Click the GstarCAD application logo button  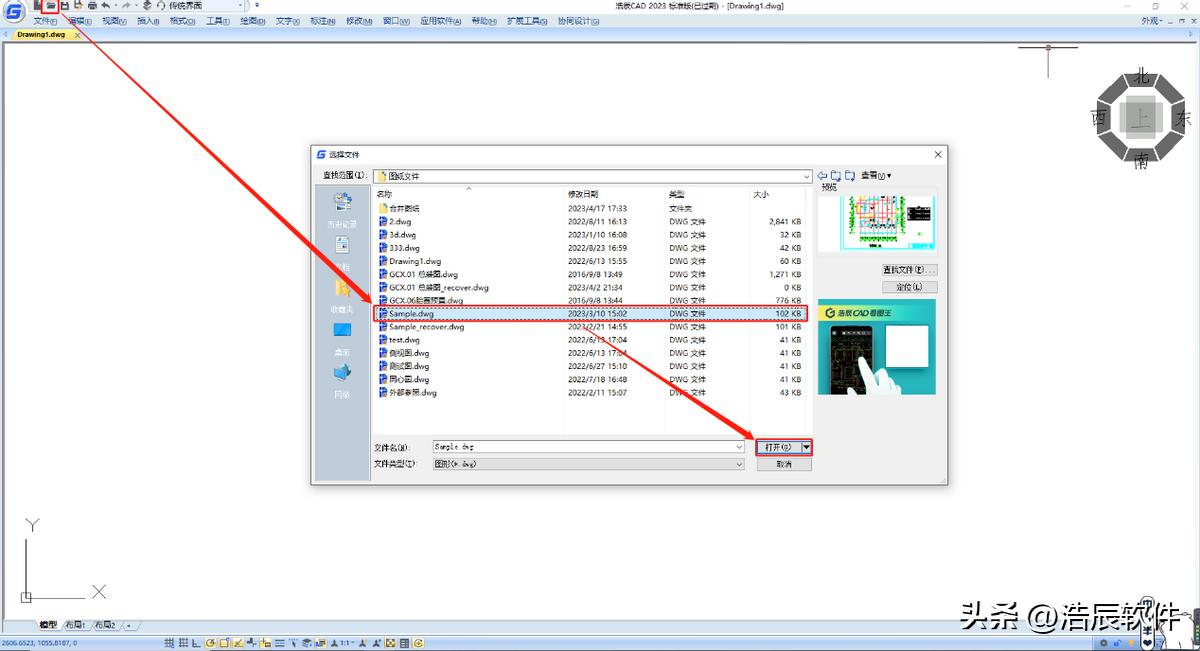[x=15, y=11]
